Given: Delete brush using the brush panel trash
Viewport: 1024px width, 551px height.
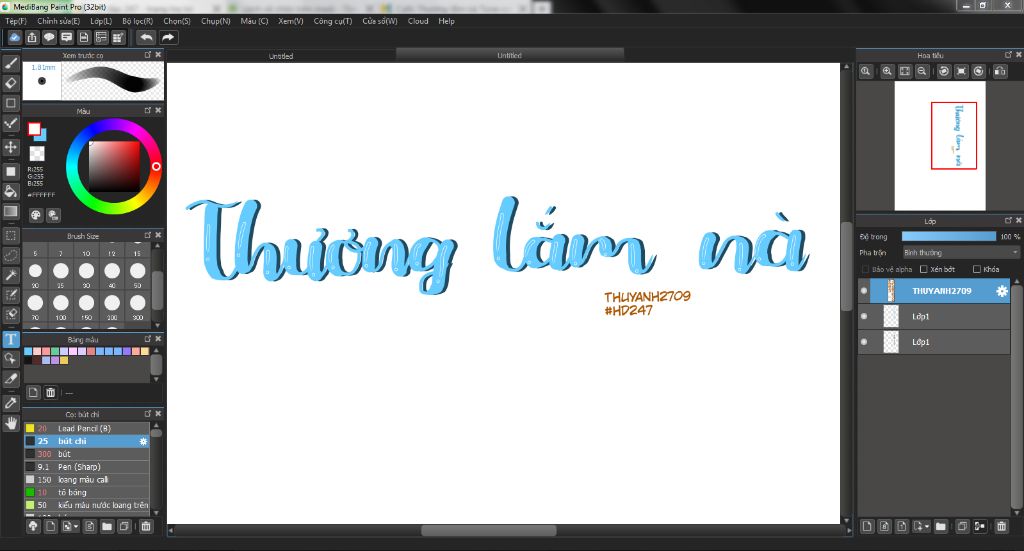Looking at the screenshot, I should [x=146, y=526].
